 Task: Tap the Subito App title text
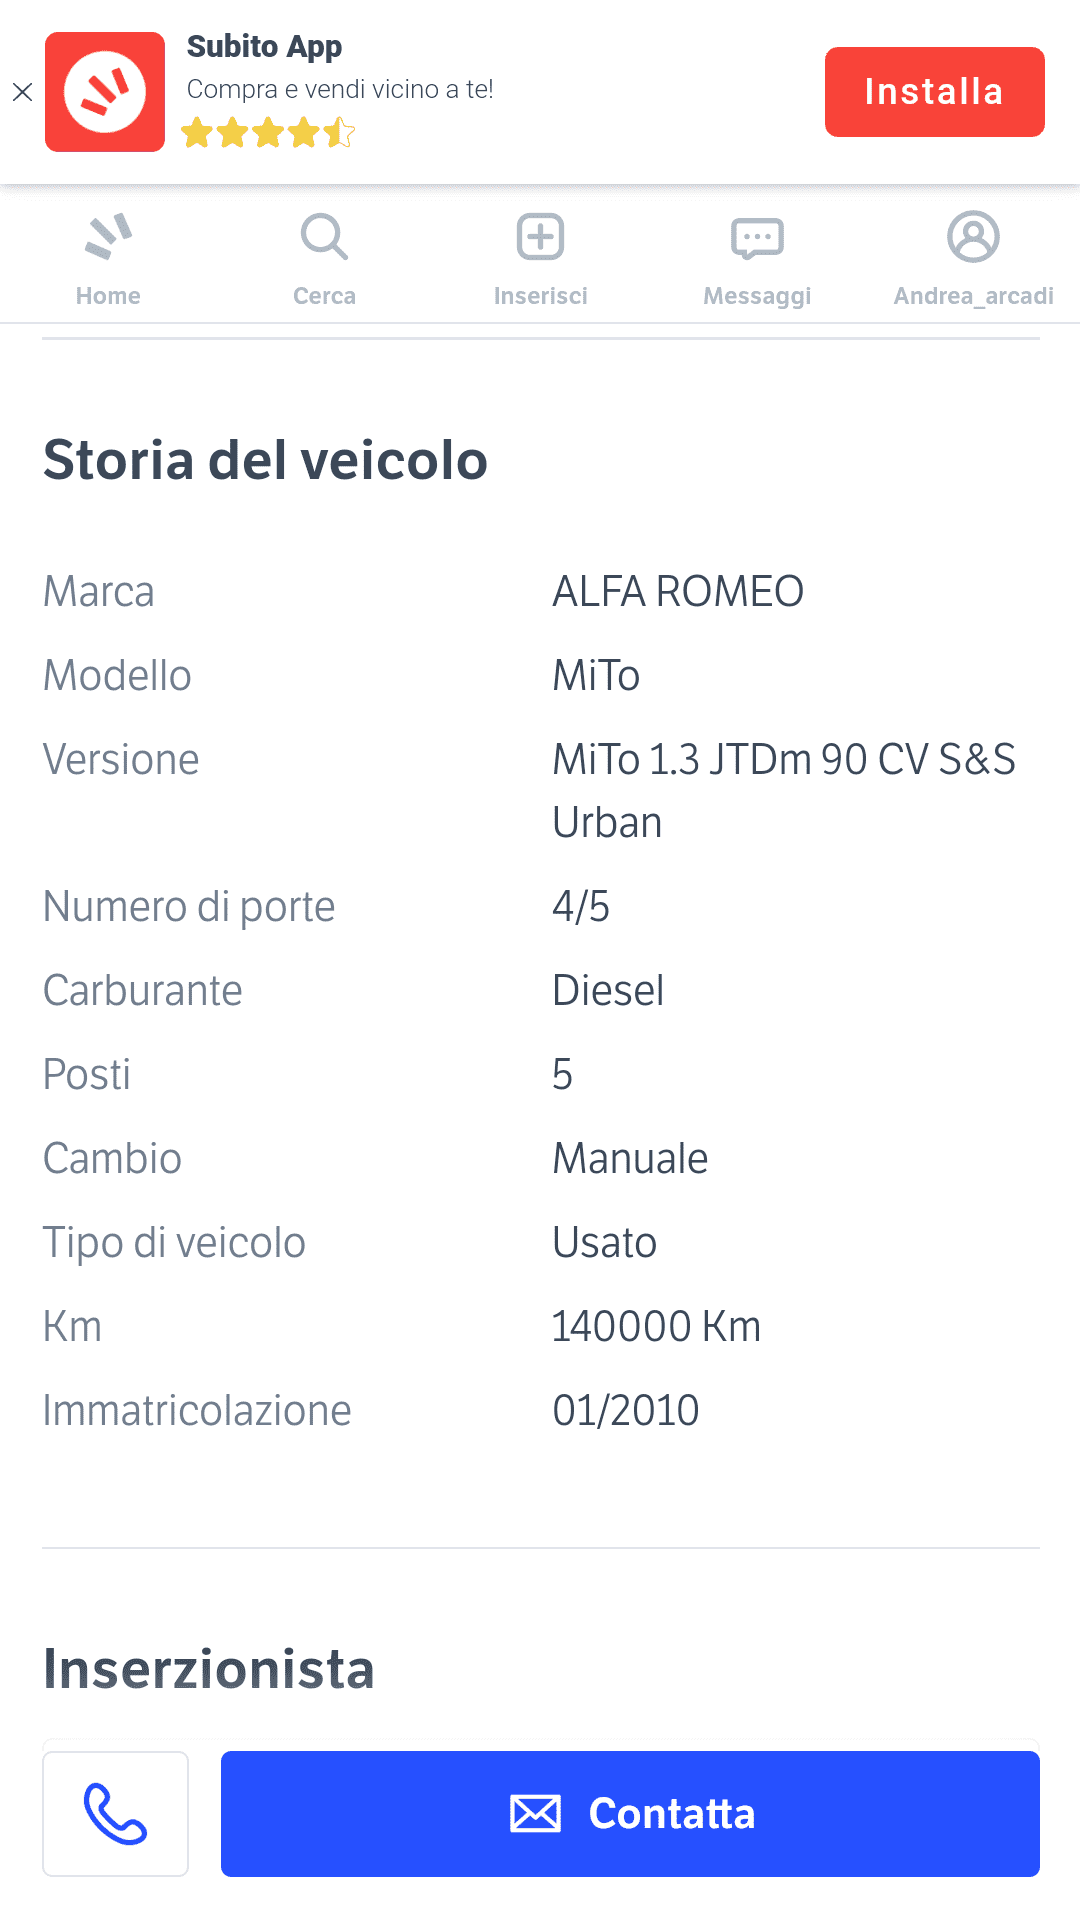point(264,47)
